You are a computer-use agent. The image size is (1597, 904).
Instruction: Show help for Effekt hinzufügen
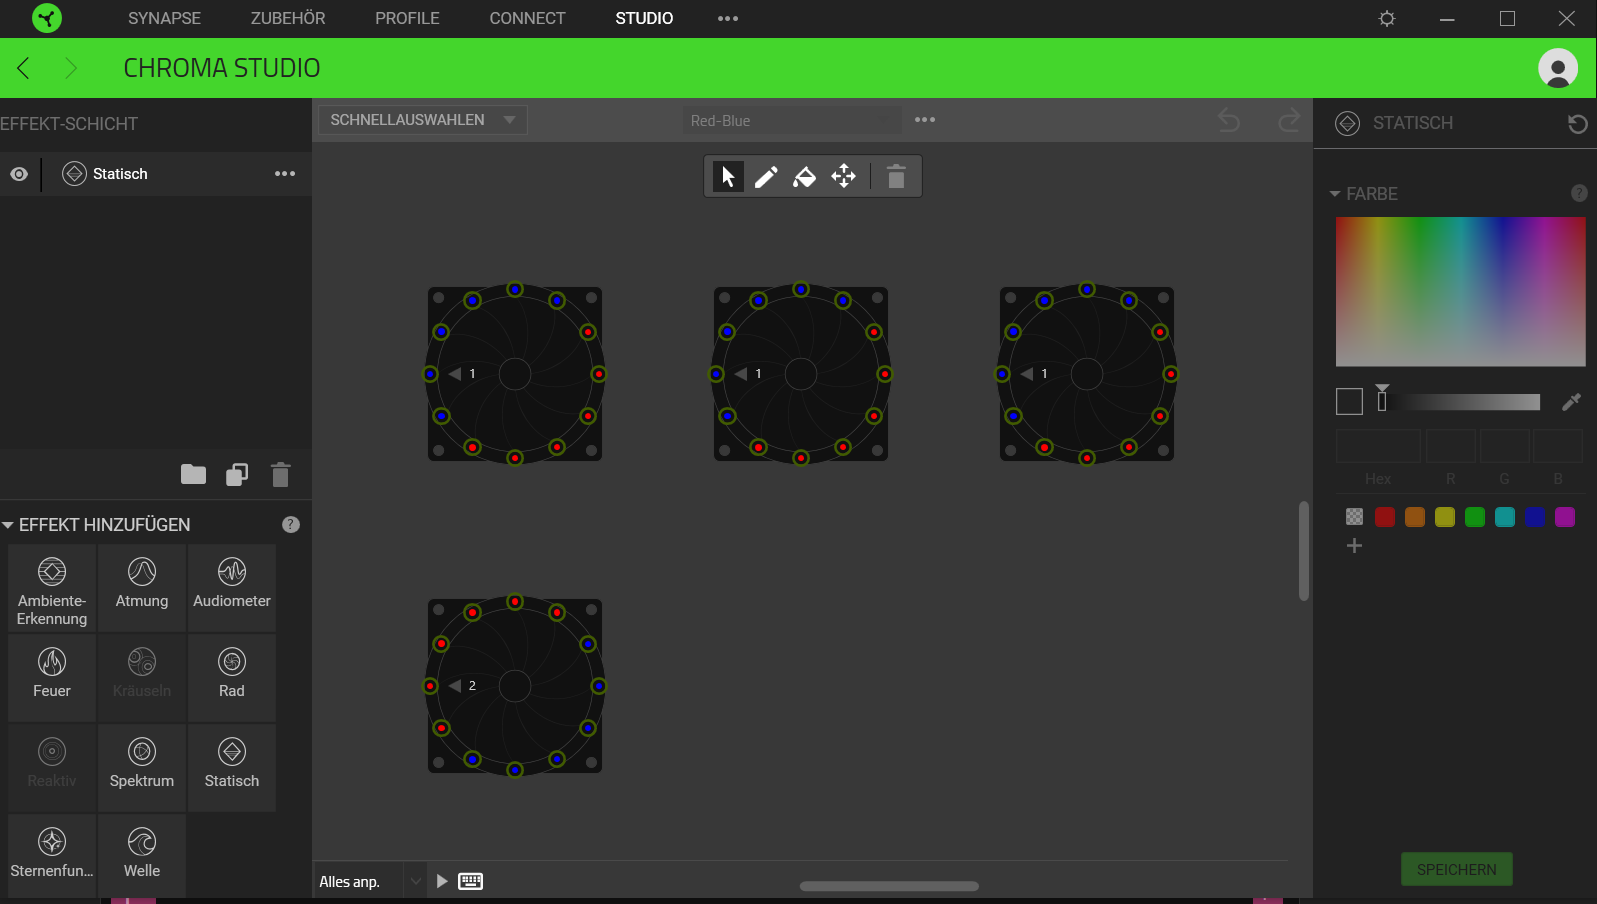[x=291, y=524]
